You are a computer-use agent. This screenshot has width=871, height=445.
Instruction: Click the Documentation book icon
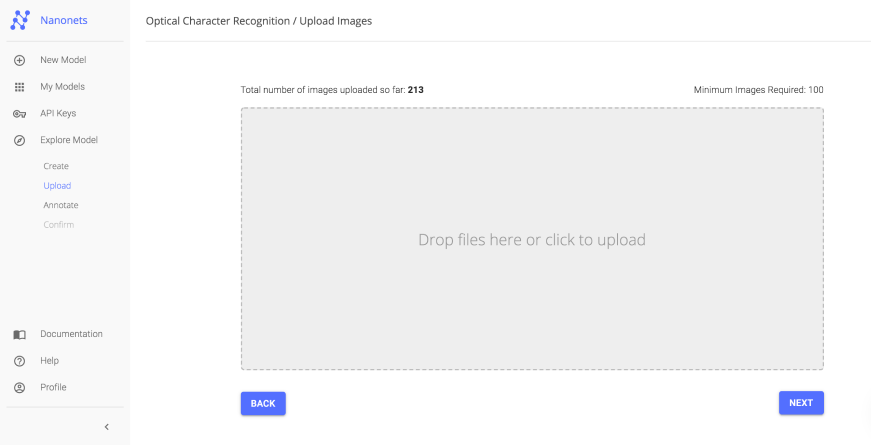[x=19, y=334]
